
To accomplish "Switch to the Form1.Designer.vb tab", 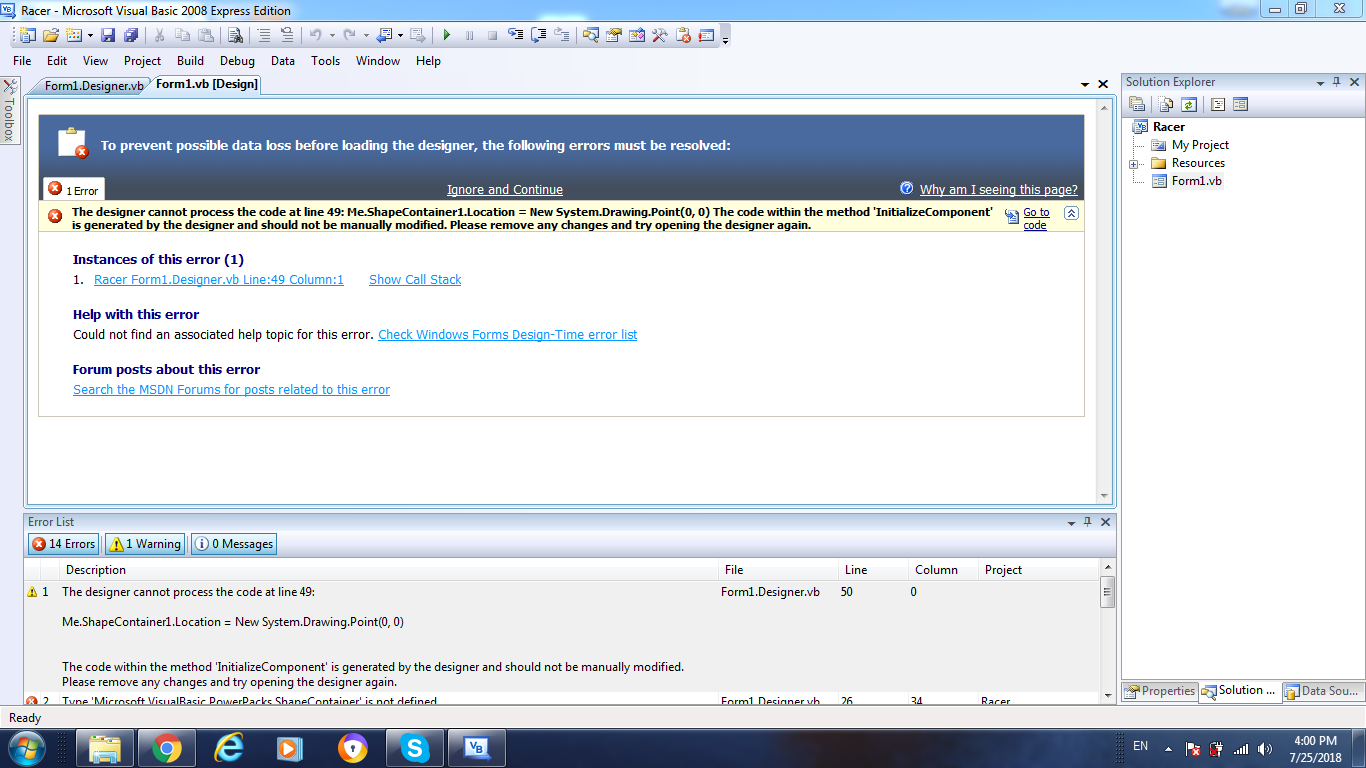I will click(93, 86).
